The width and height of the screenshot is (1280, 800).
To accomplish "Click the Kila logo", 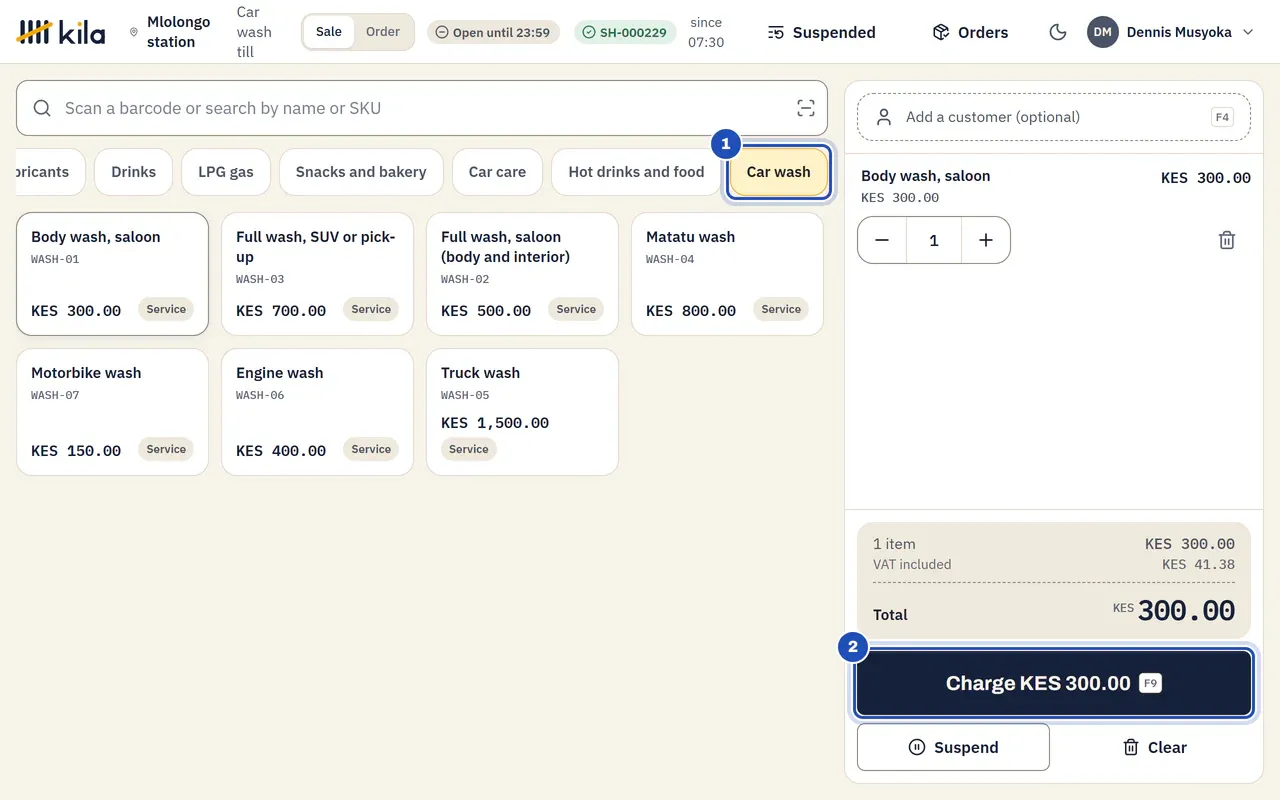I will tap(61, 32).
